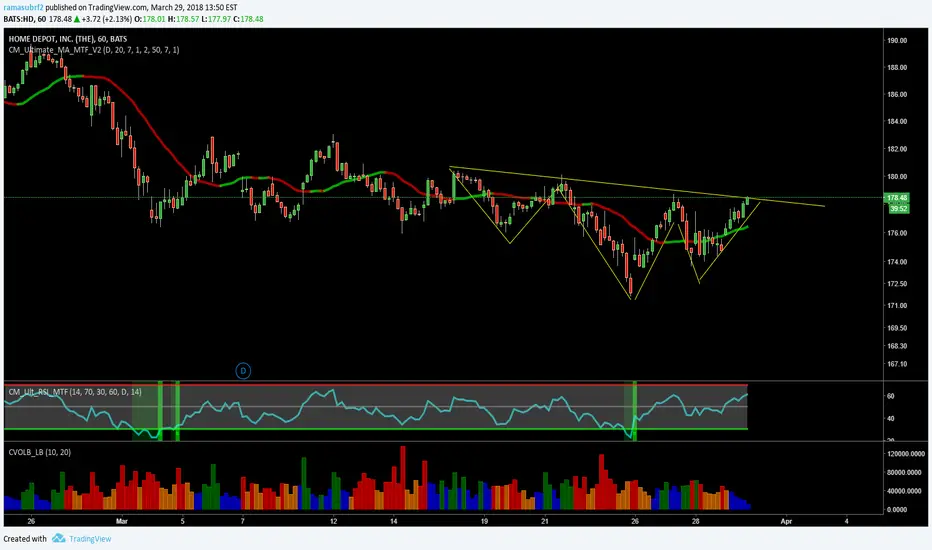Click the current price label 178.48
This screenshot has width=932, height=550.
[x=897, y=198]
